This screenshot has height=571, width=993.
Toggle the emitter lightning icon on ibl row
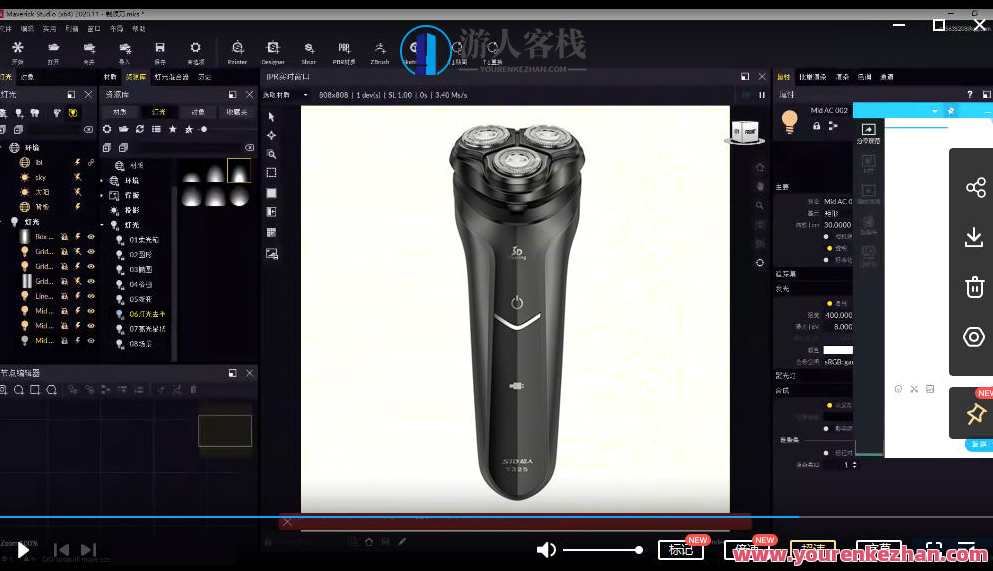click(x=78, y=163)
